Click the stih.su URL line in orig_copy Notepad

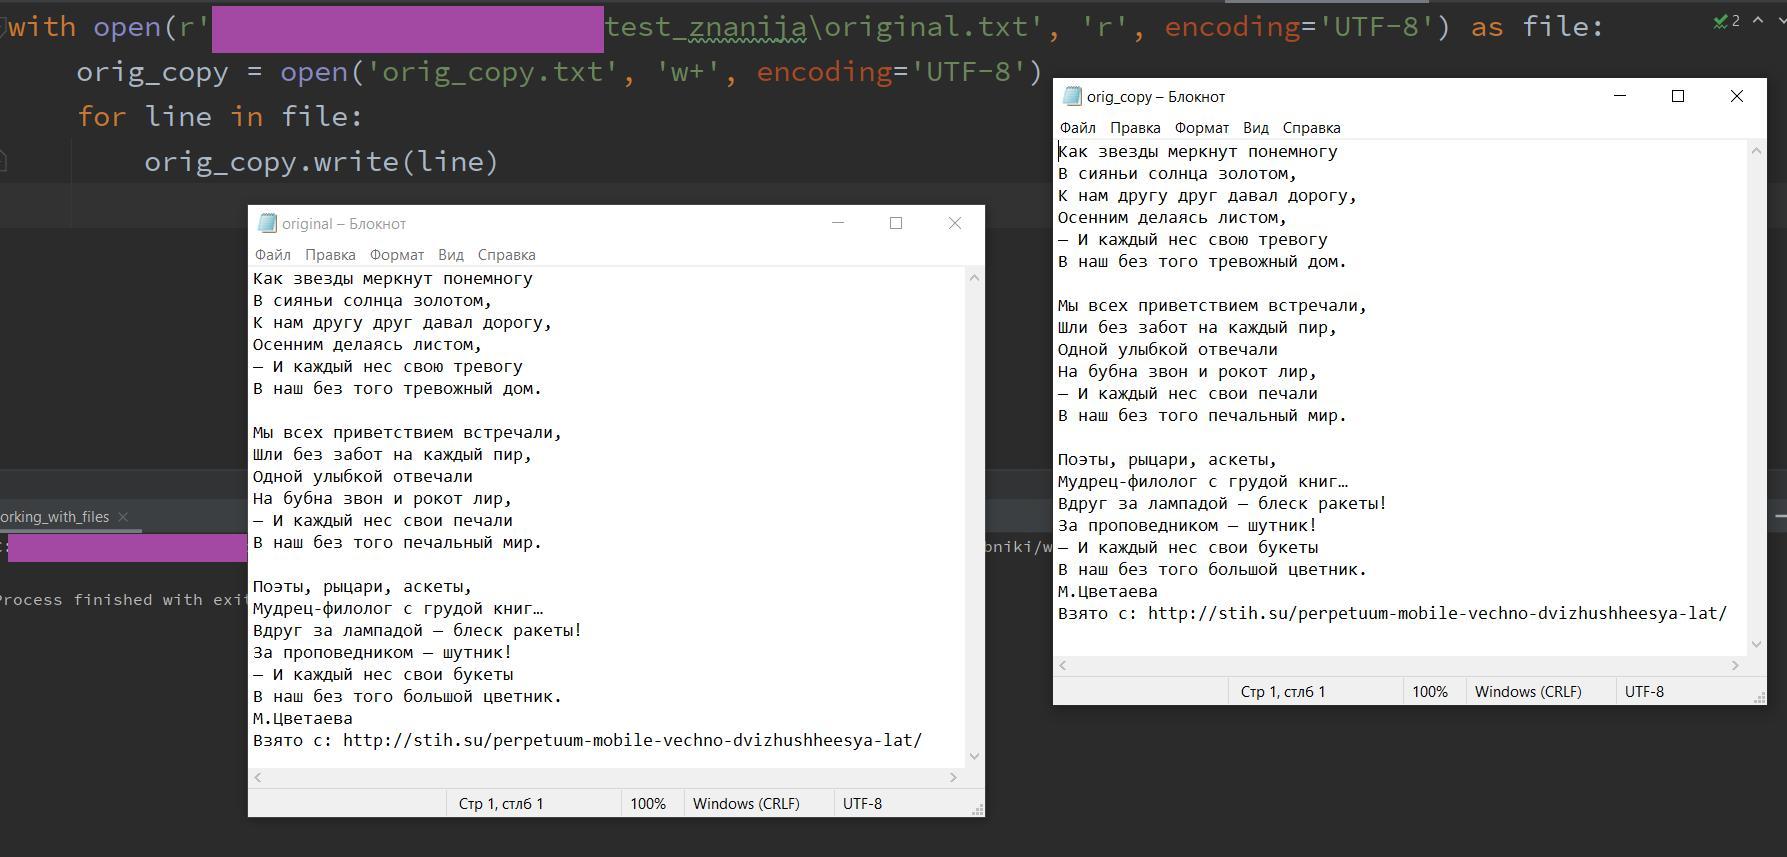(1392, 614)
